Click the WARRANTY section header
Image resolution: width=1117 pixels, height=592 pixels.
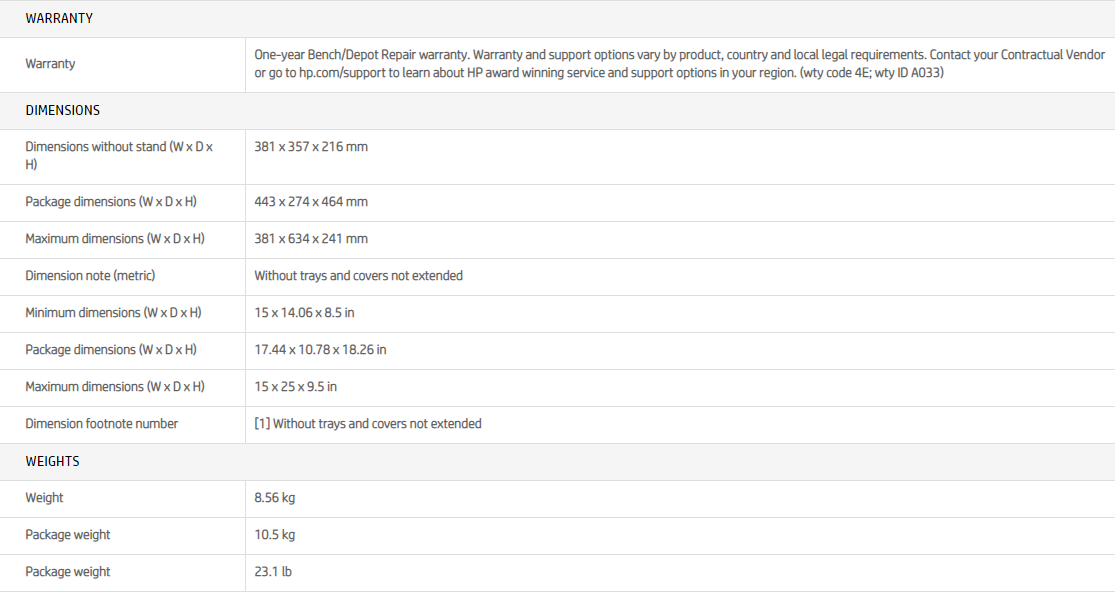(59, 19)
